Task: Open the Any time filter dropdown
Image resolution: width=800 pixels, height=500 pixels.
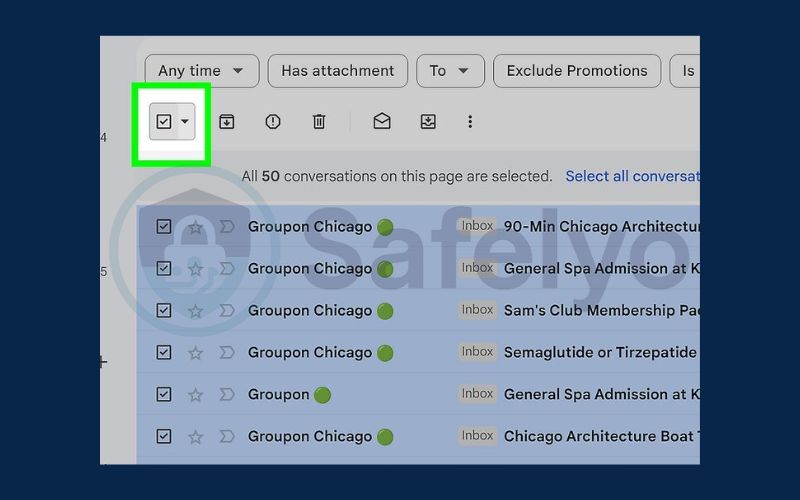Action: [202, 71]
